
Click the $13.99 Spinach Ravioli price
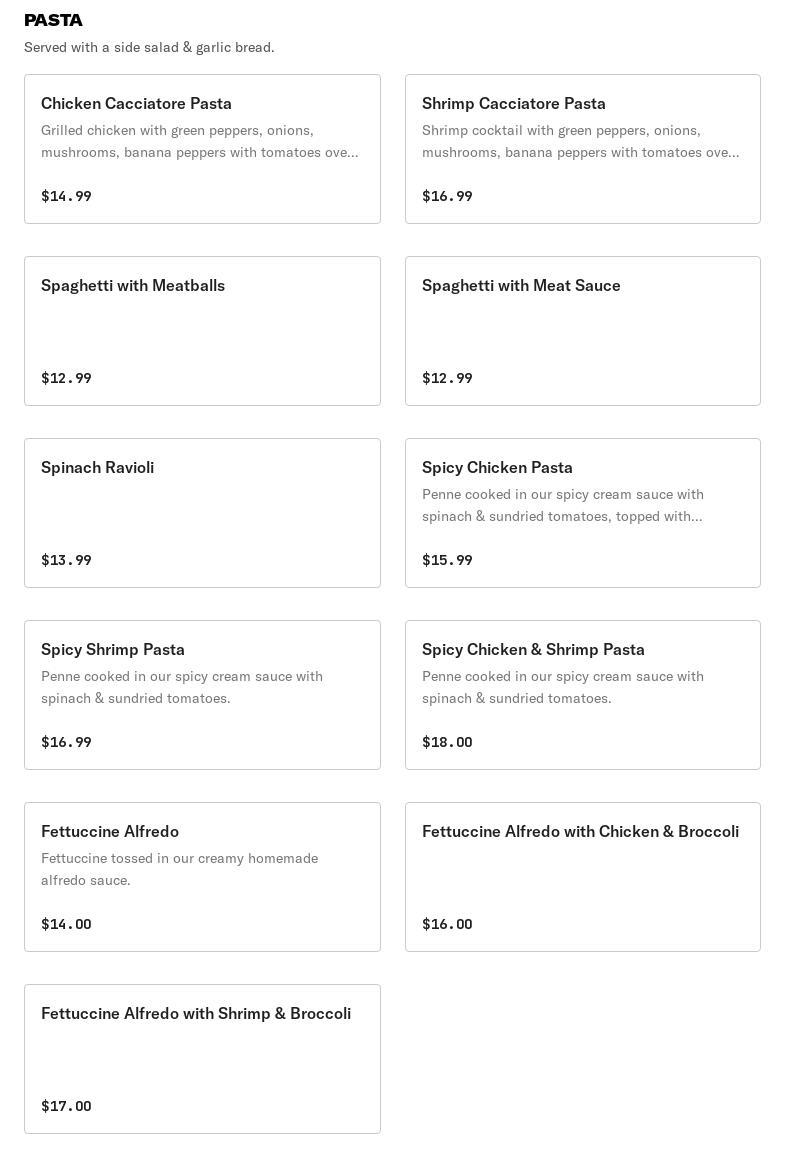tap(66, 560)
